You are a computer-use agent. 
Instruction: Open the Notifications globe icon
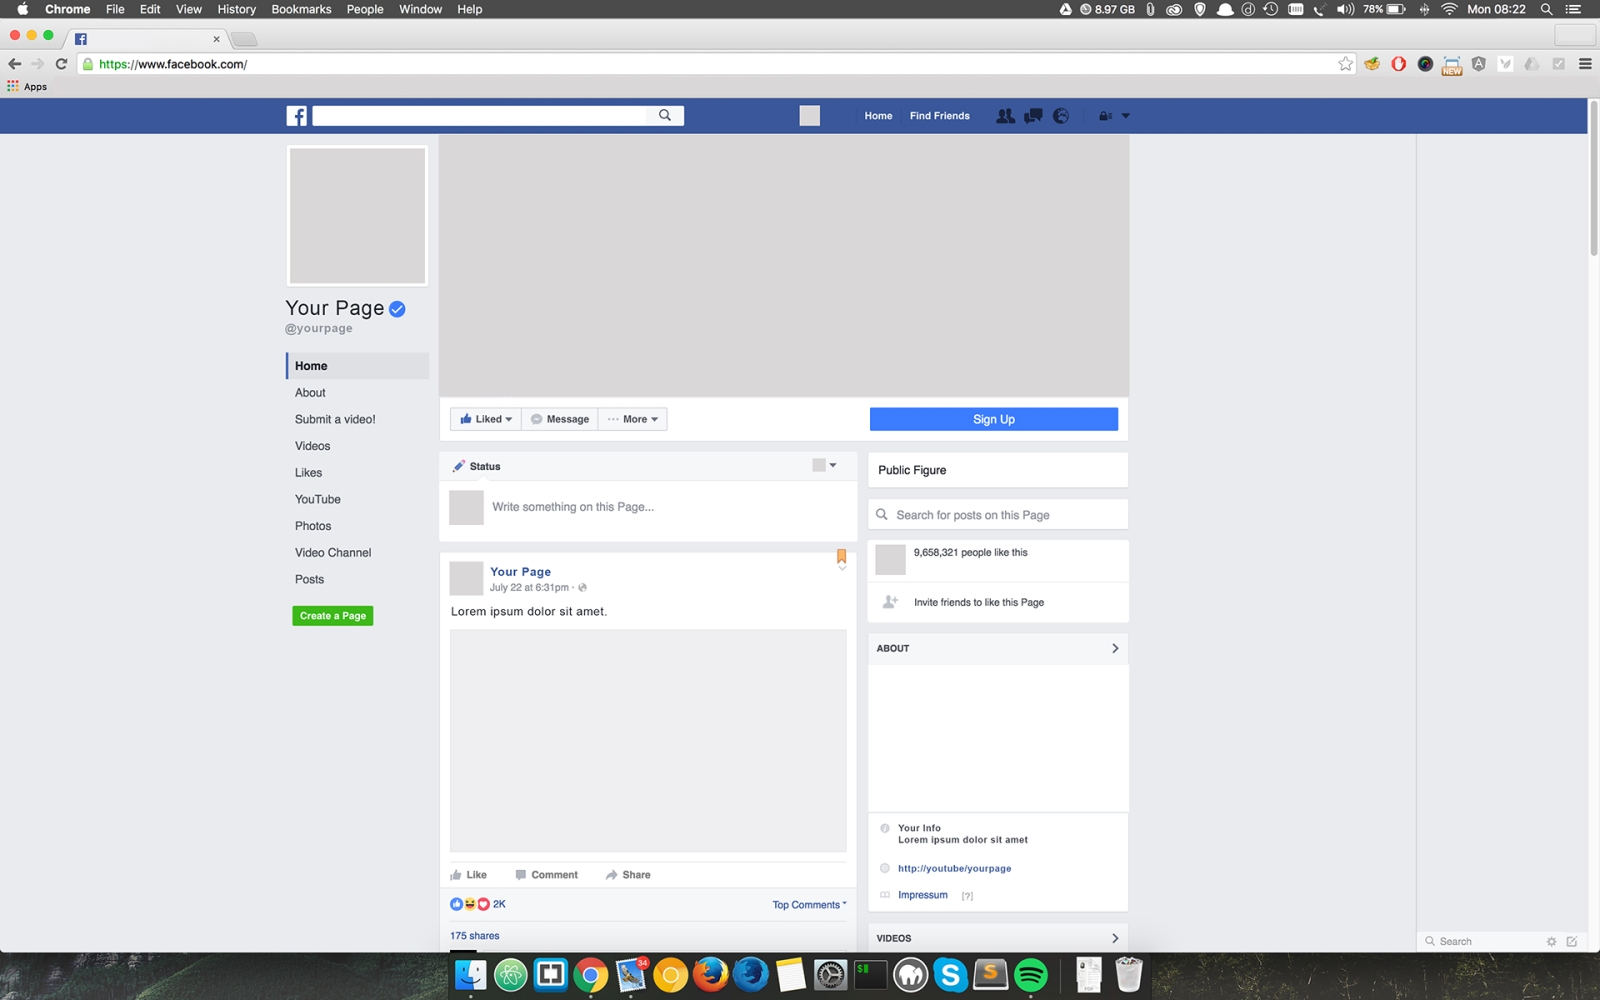[1061, 115]
